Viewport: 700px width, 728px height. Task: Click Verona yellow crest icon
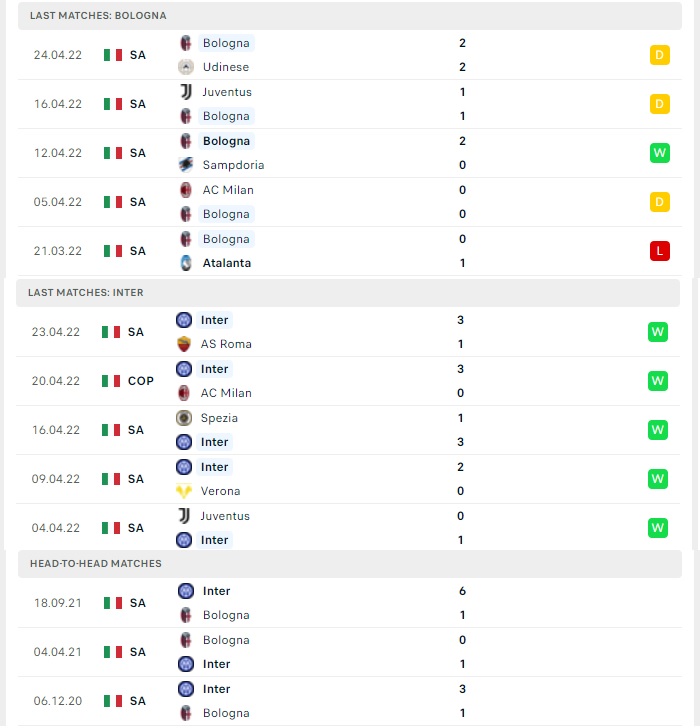tap(184, 491)
